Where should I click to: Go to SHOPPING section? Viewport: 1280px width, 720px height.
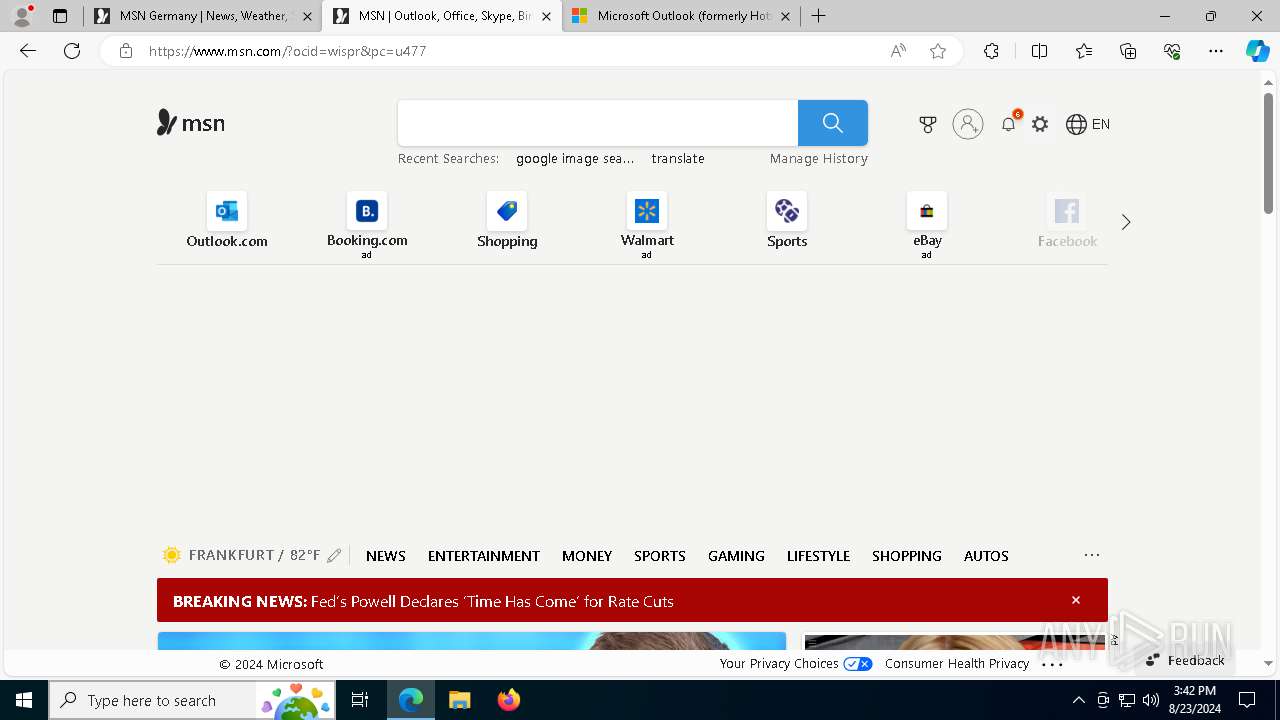pos(907,556)
